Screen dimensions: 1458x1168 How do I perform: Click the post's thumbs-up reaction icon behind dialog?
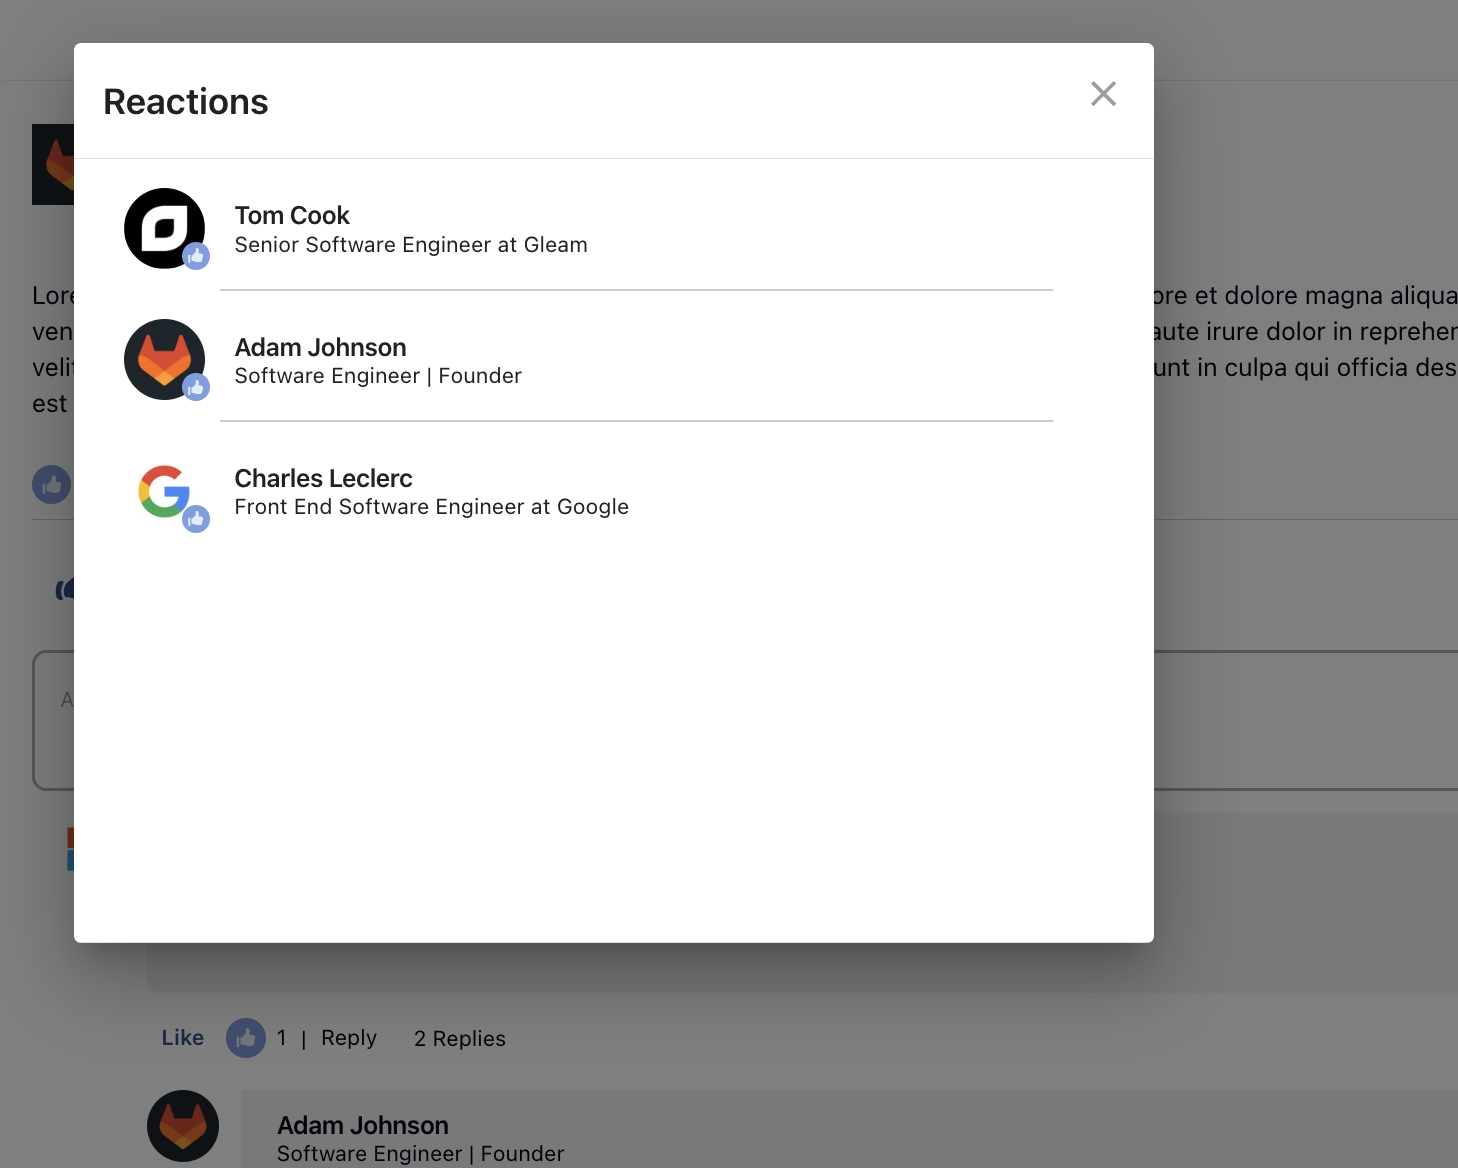(52, 485)
